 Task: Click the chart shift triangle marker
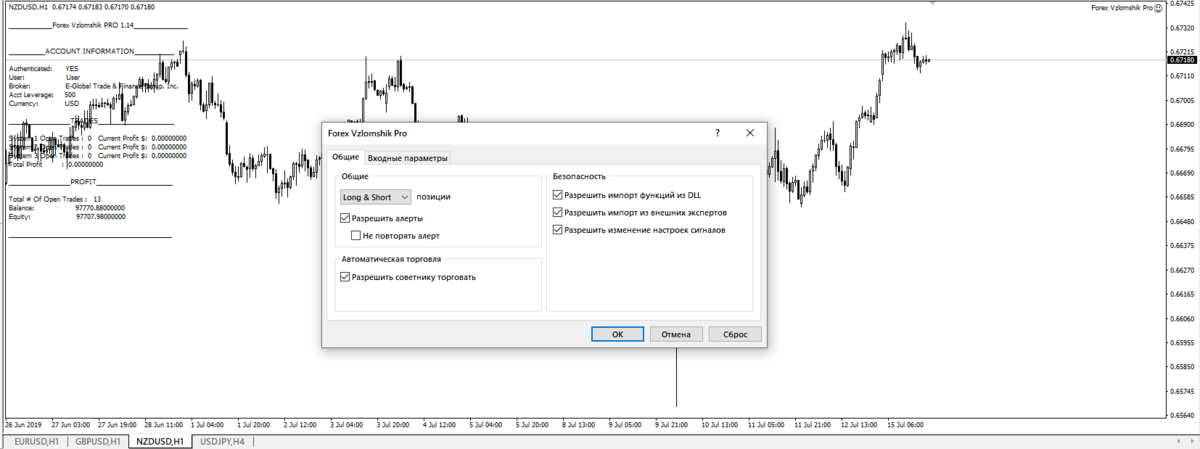coord(935,4)
